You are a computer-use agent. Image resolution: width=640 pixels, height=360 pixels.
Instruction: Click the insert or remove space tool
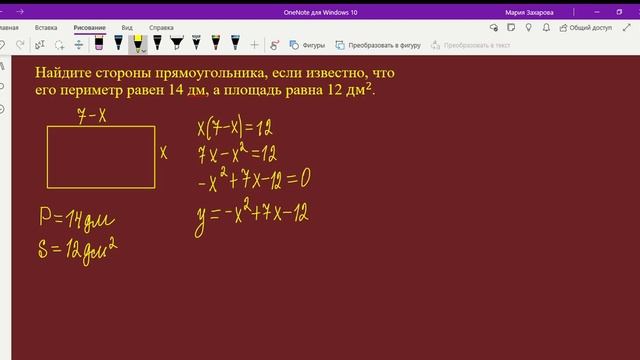79,45
